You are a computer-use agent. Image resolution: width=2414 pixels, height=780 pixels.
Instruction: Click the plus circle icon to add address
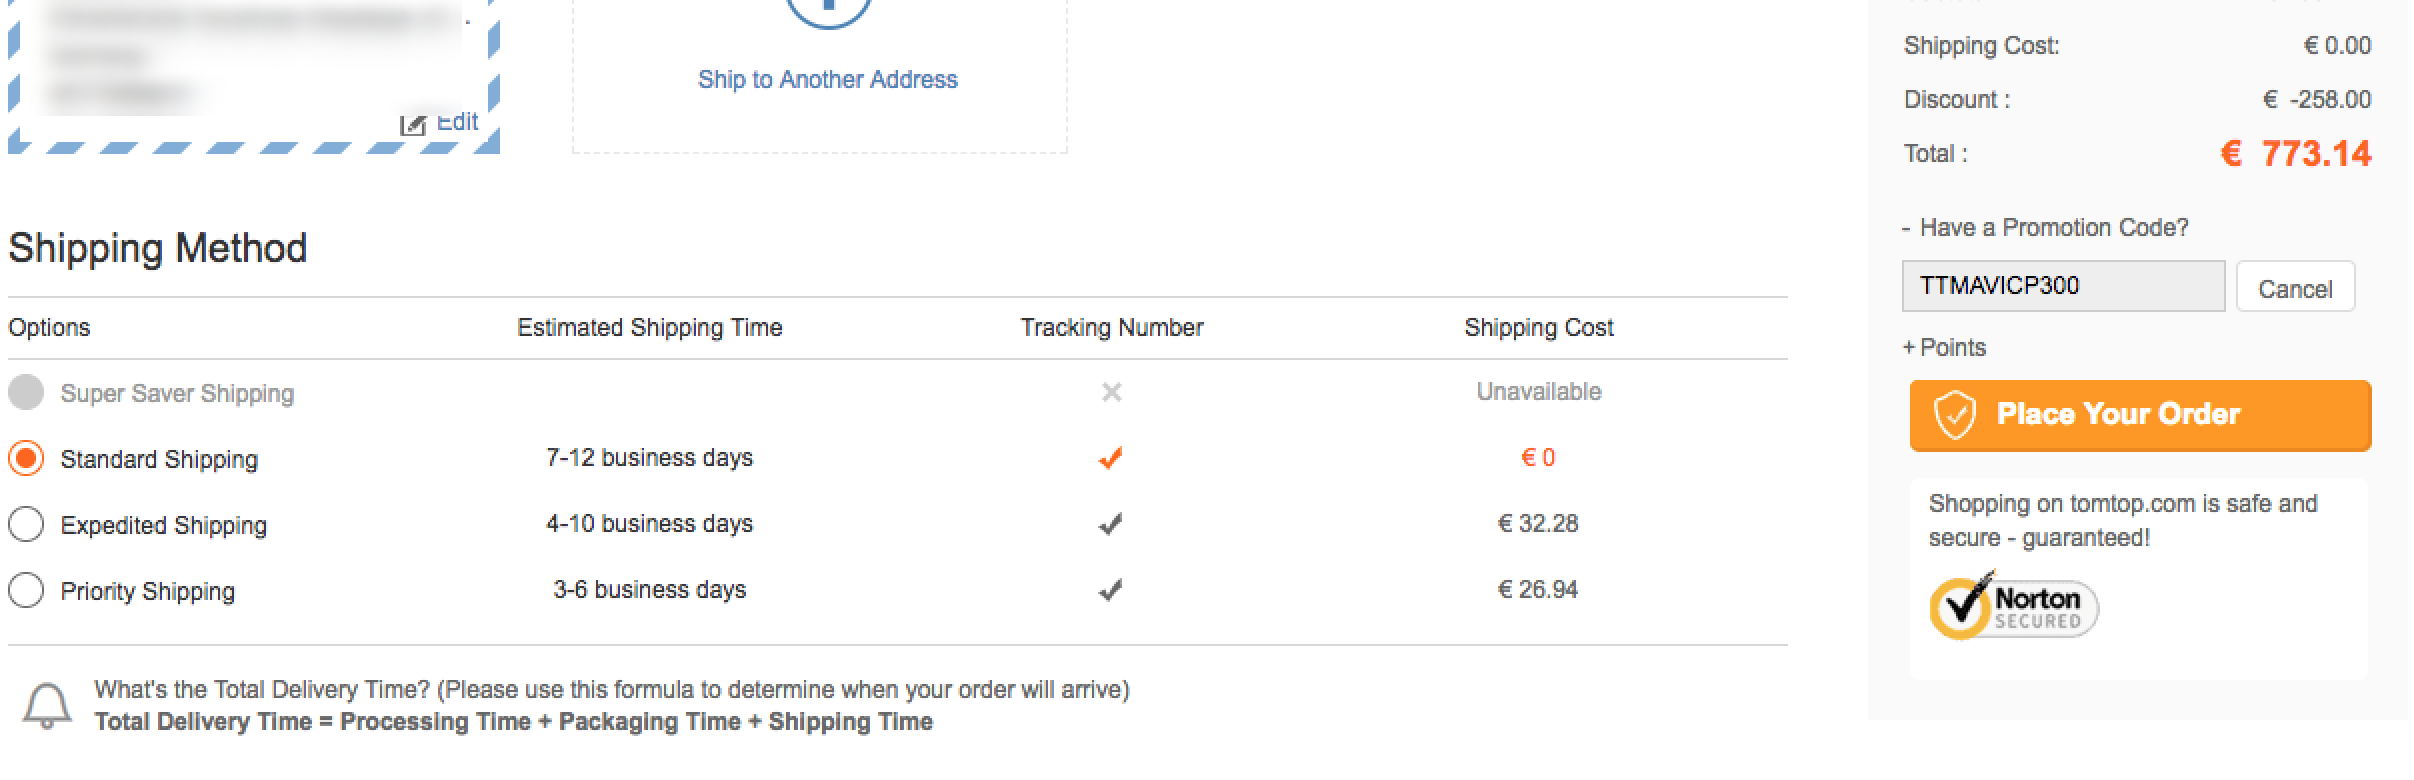(x=827, y=10)
